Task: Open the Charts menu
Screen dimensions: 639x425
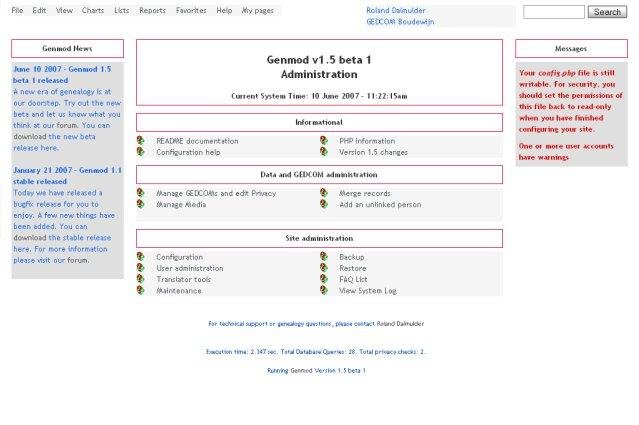Action: click(93, 11)
